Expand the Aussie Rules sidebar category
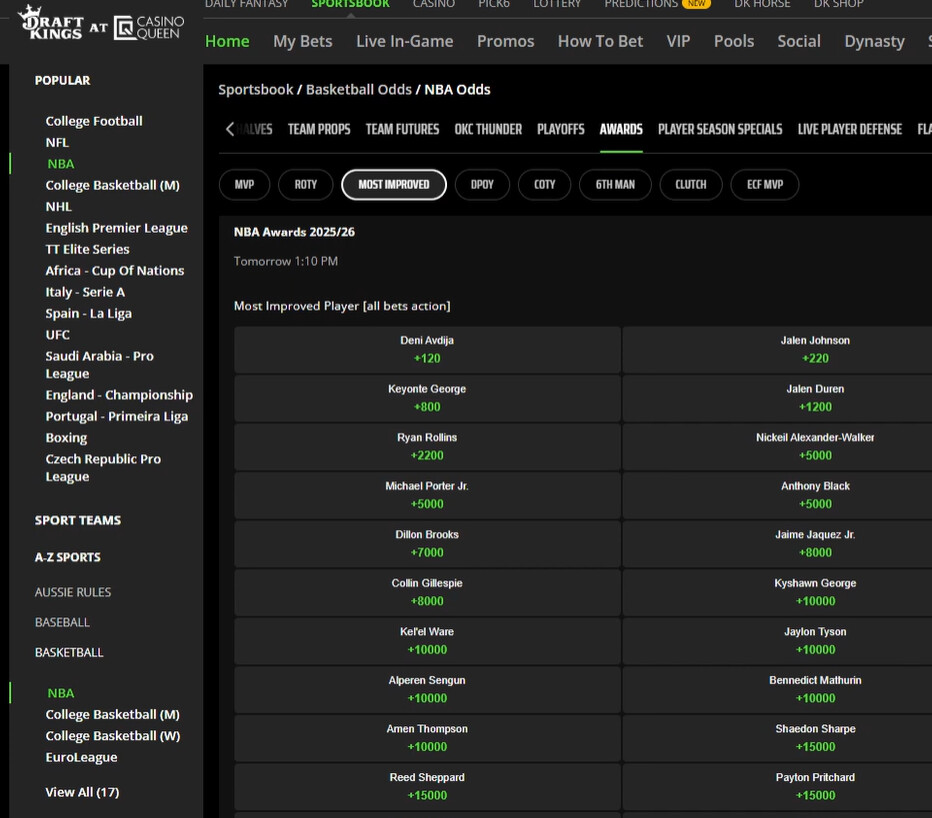932x818 pixels. (x=73, y=592)
